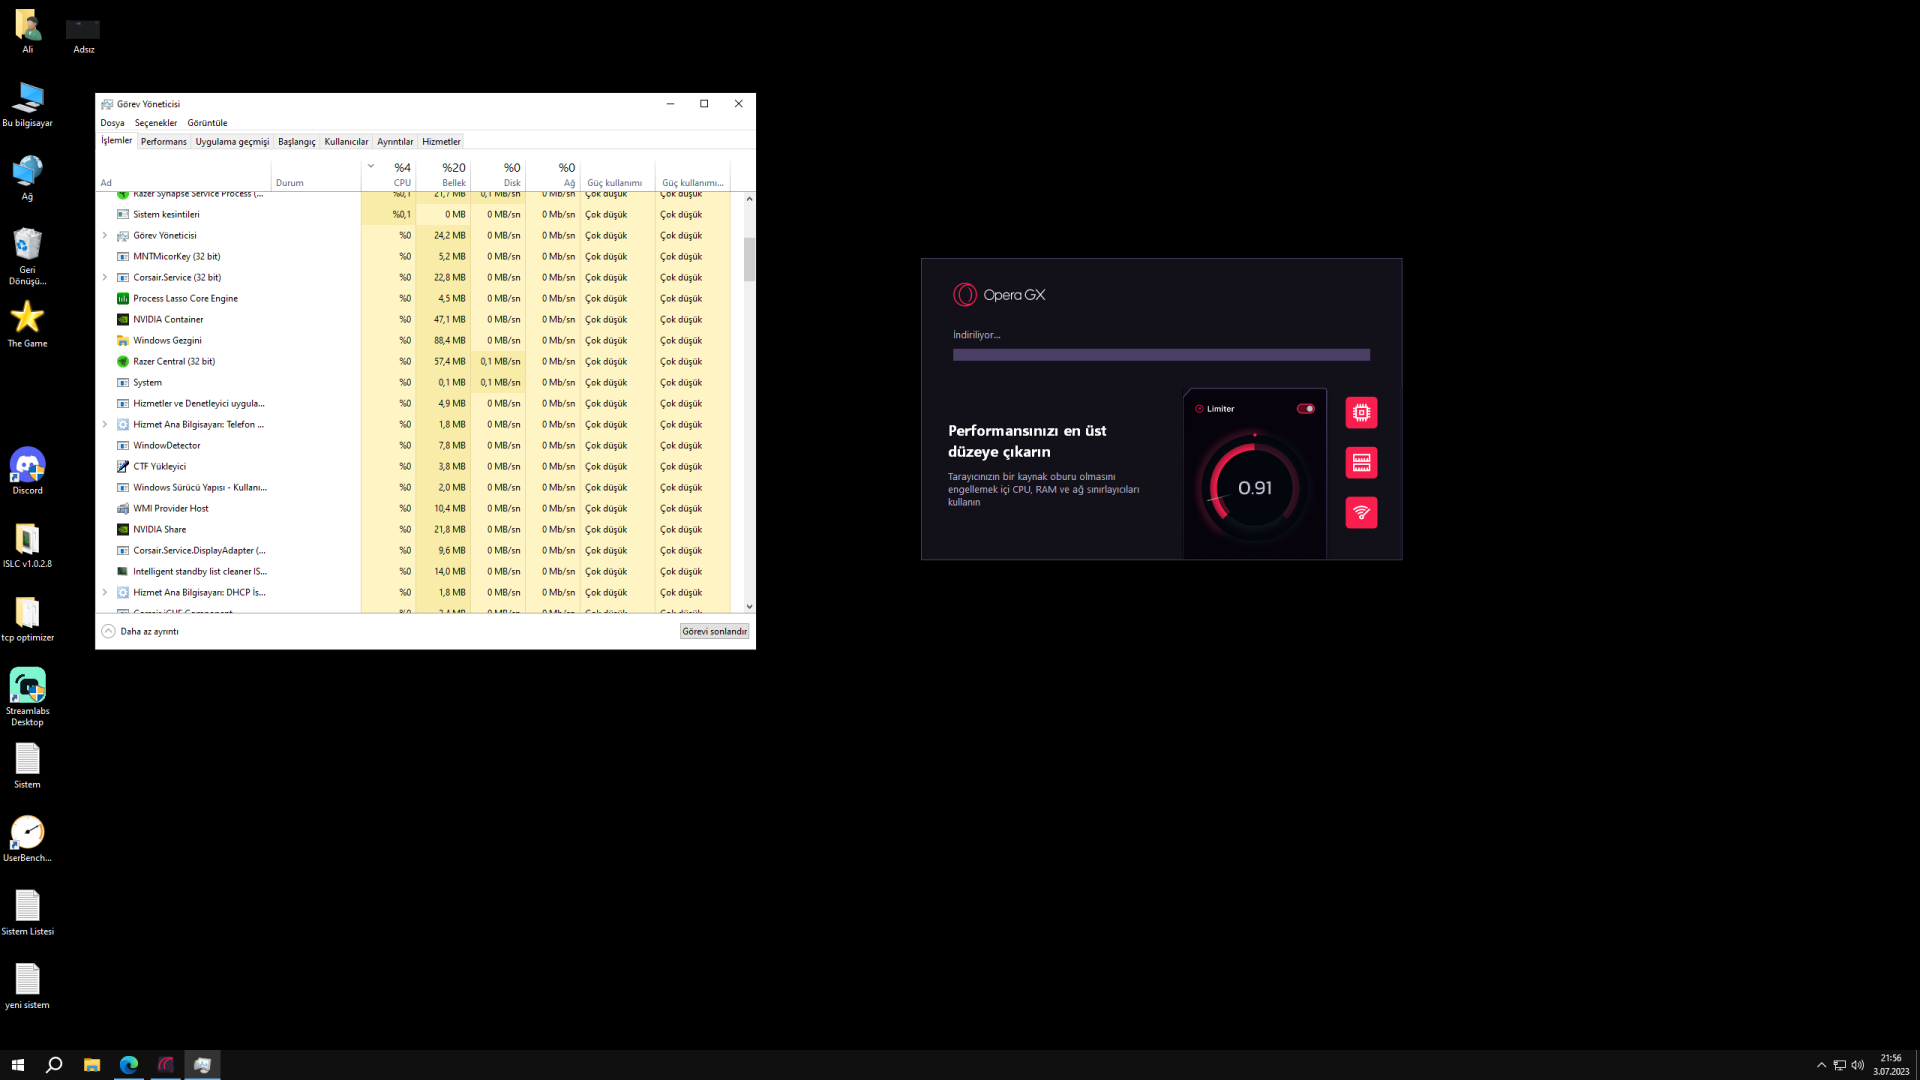Screen dimensions: 1920x1080
Task: Click the UserBenchmark desktop icon
Action: pos(27,832)
